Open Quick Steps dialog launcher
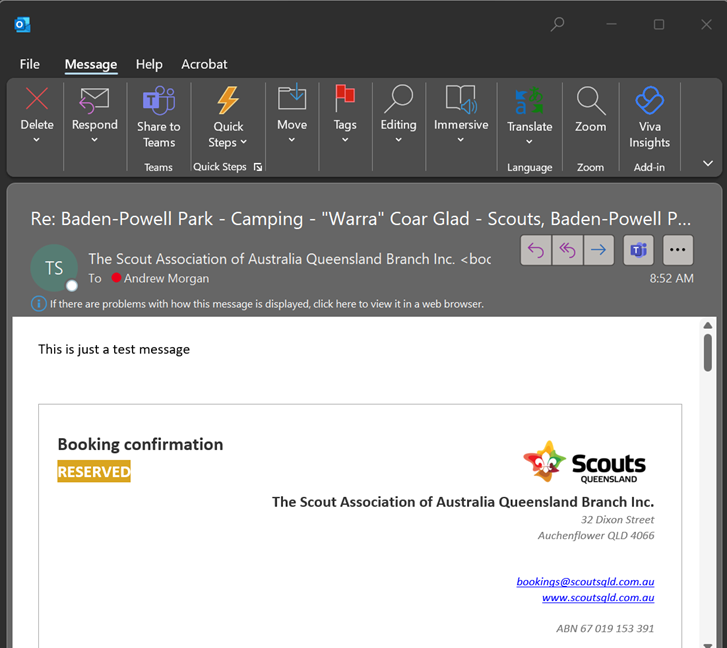 258,167
